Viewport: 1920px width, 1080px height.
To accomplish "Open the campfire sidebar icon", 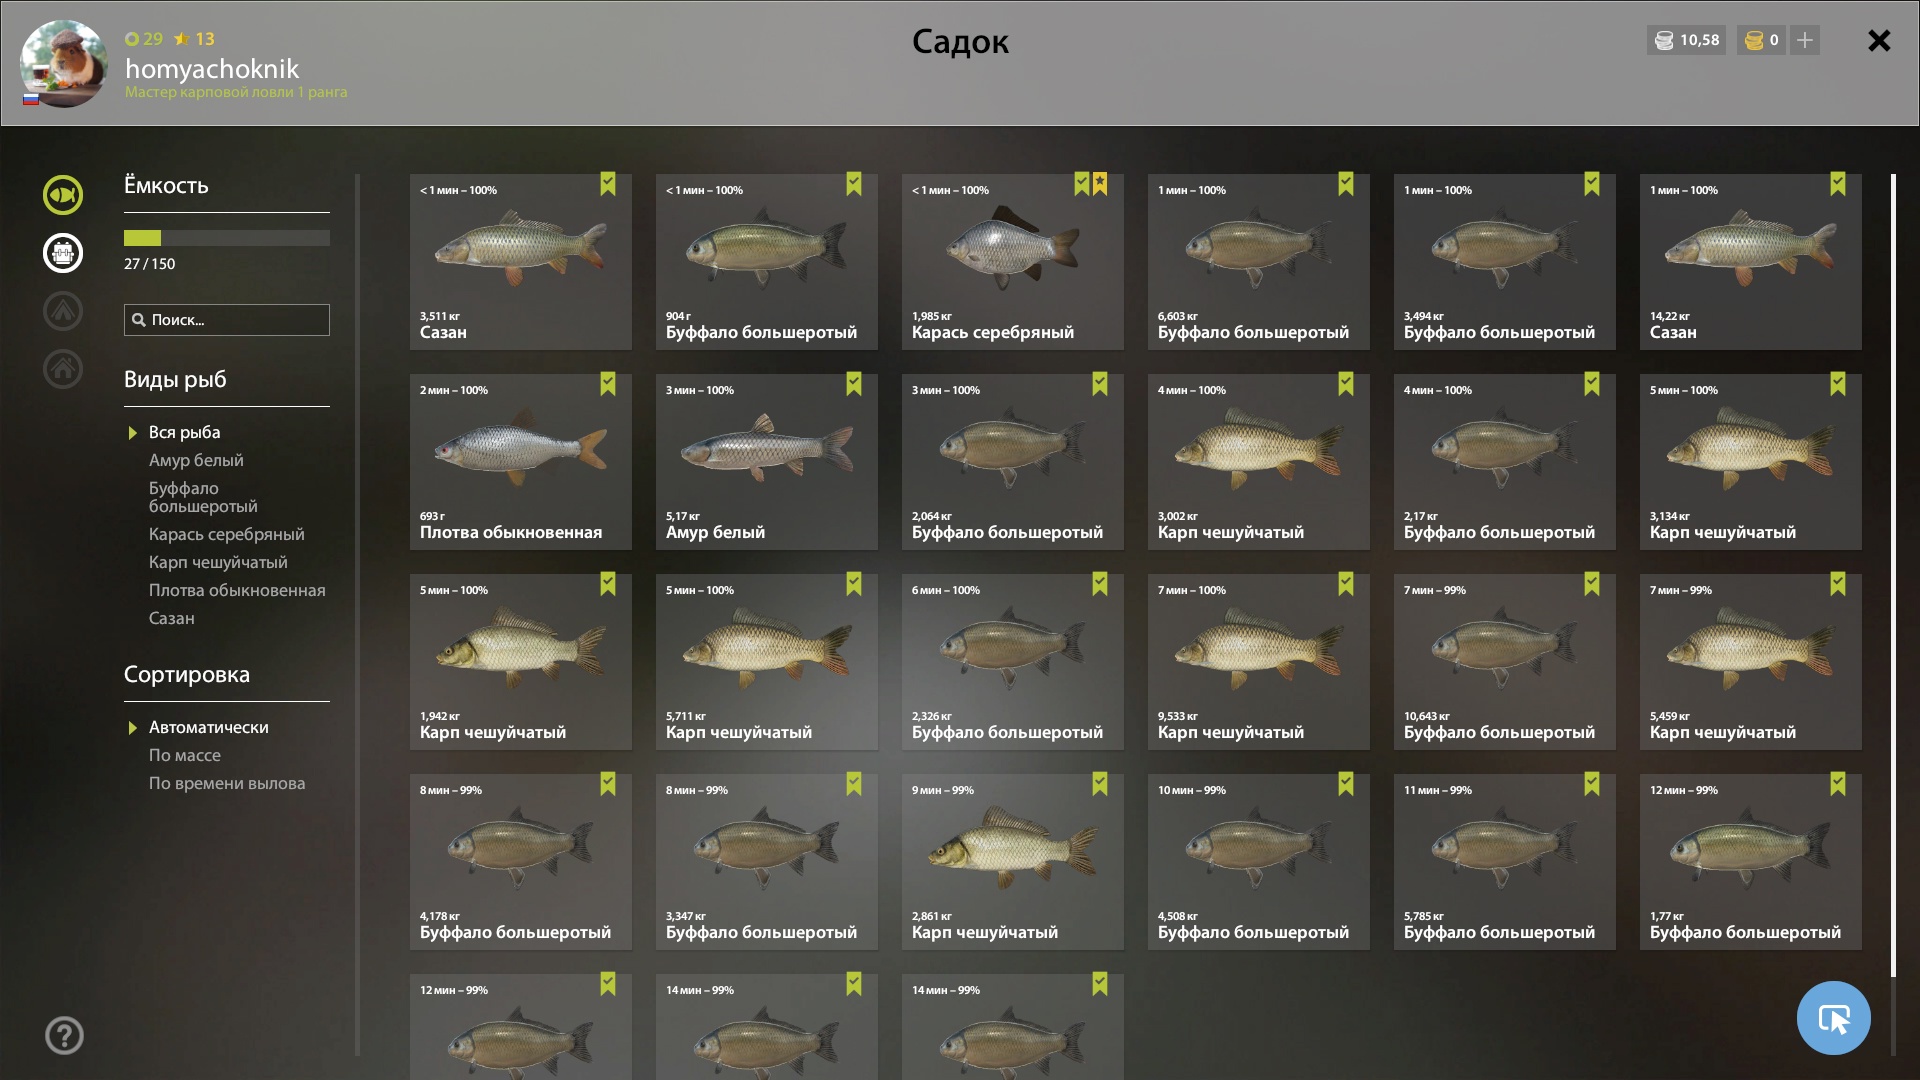I will (62, 311).
